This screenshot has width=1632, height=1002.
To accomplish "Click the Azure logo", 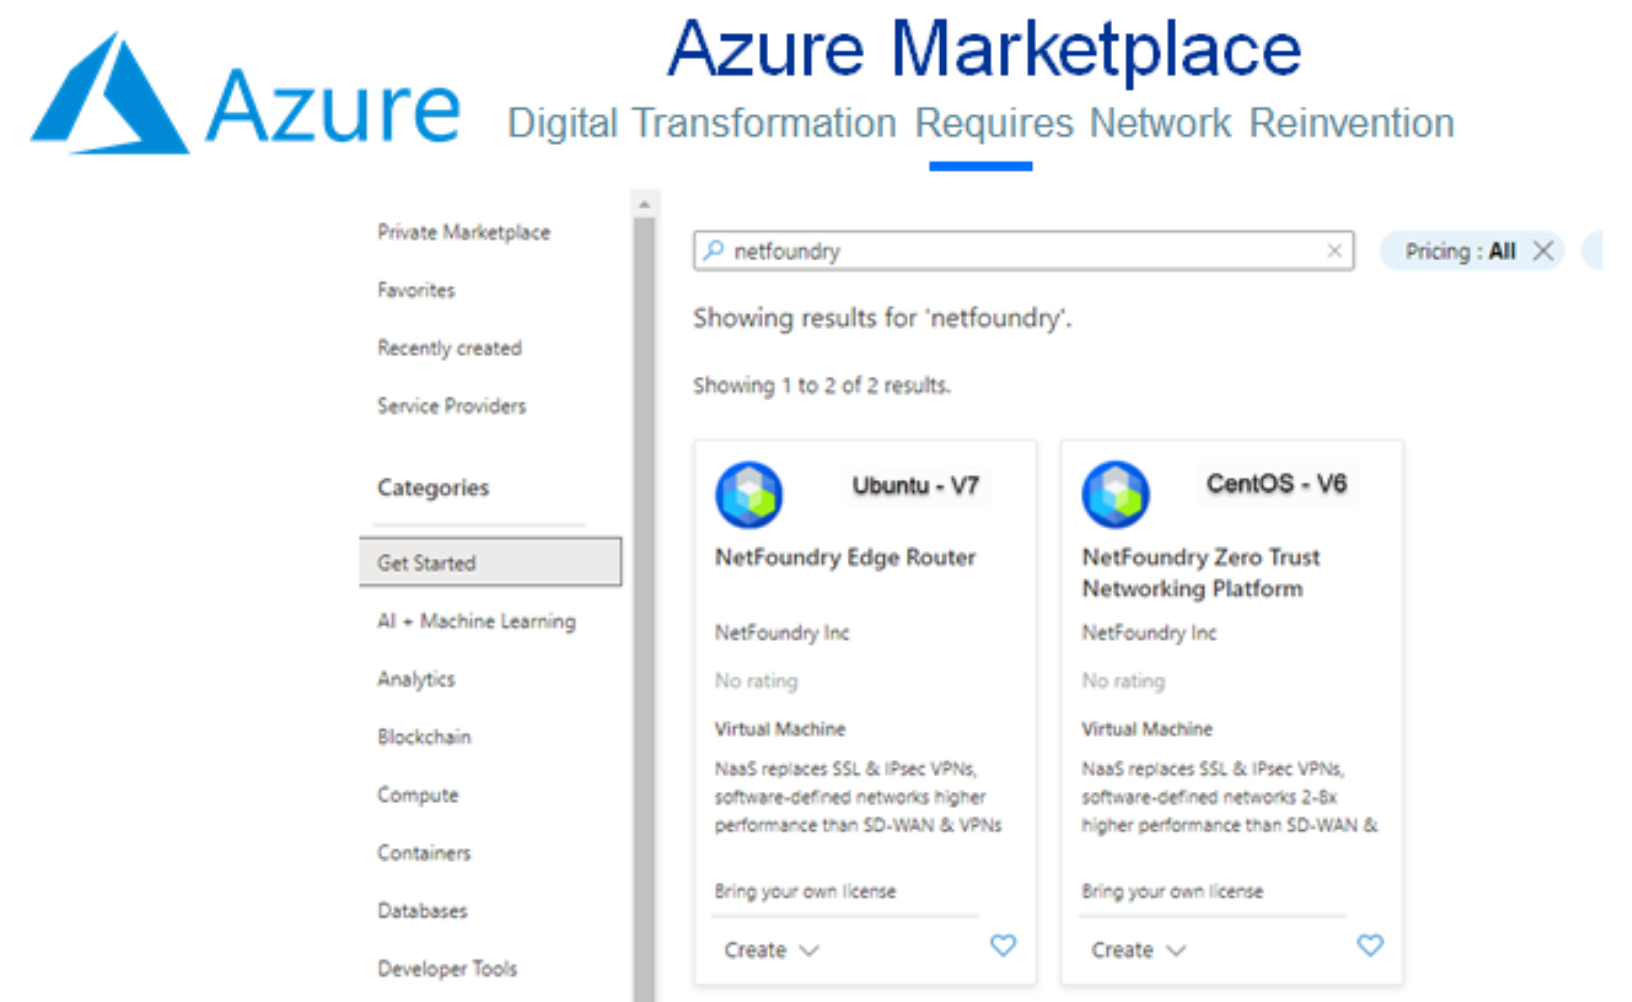I will pos(246,94).
